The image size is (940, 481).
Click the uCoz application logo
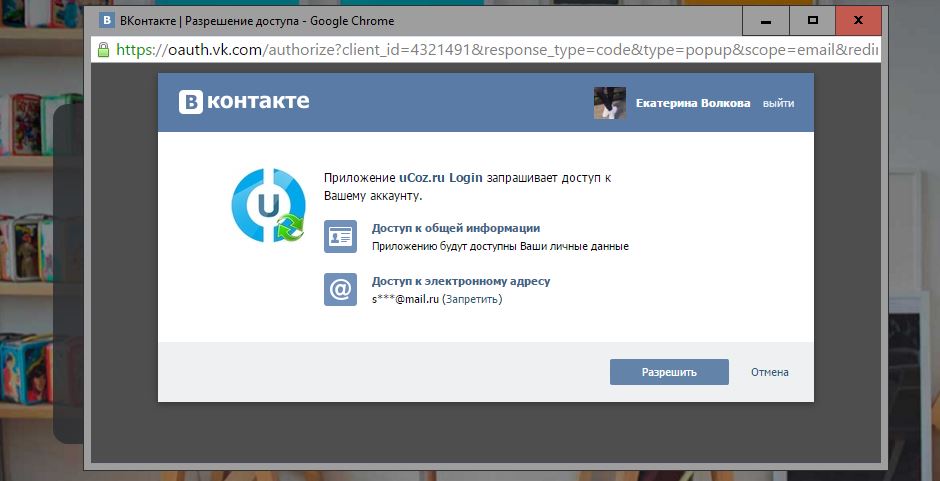268,205
